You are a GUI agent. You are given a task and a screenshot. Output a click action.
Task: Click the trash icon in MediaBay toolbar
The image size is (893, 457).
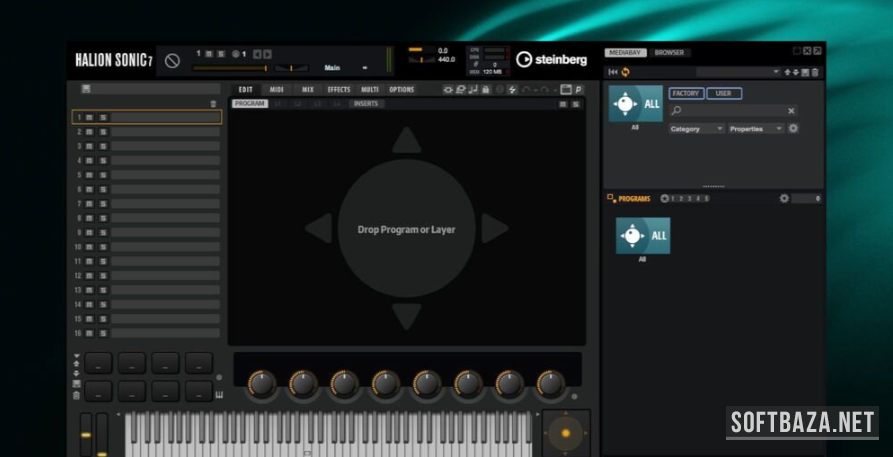[815, 72]
